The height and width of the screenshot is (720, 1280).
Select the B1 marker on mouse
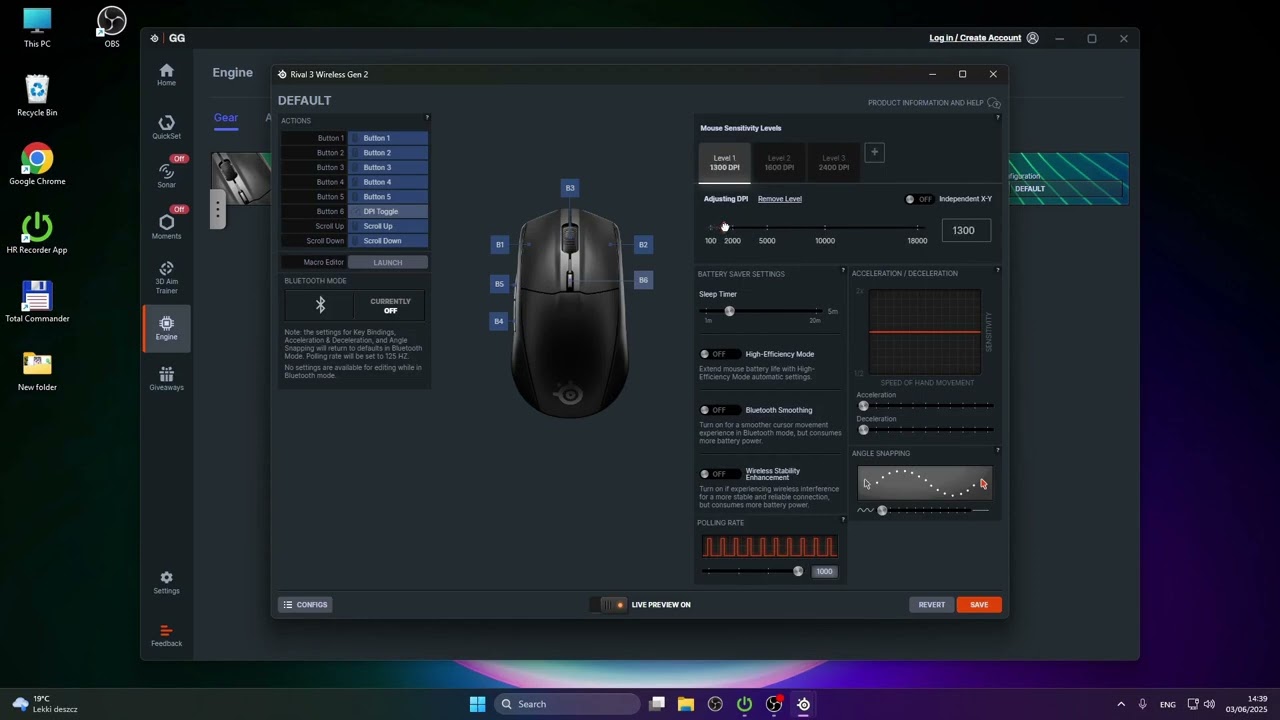tap(500, 244)
